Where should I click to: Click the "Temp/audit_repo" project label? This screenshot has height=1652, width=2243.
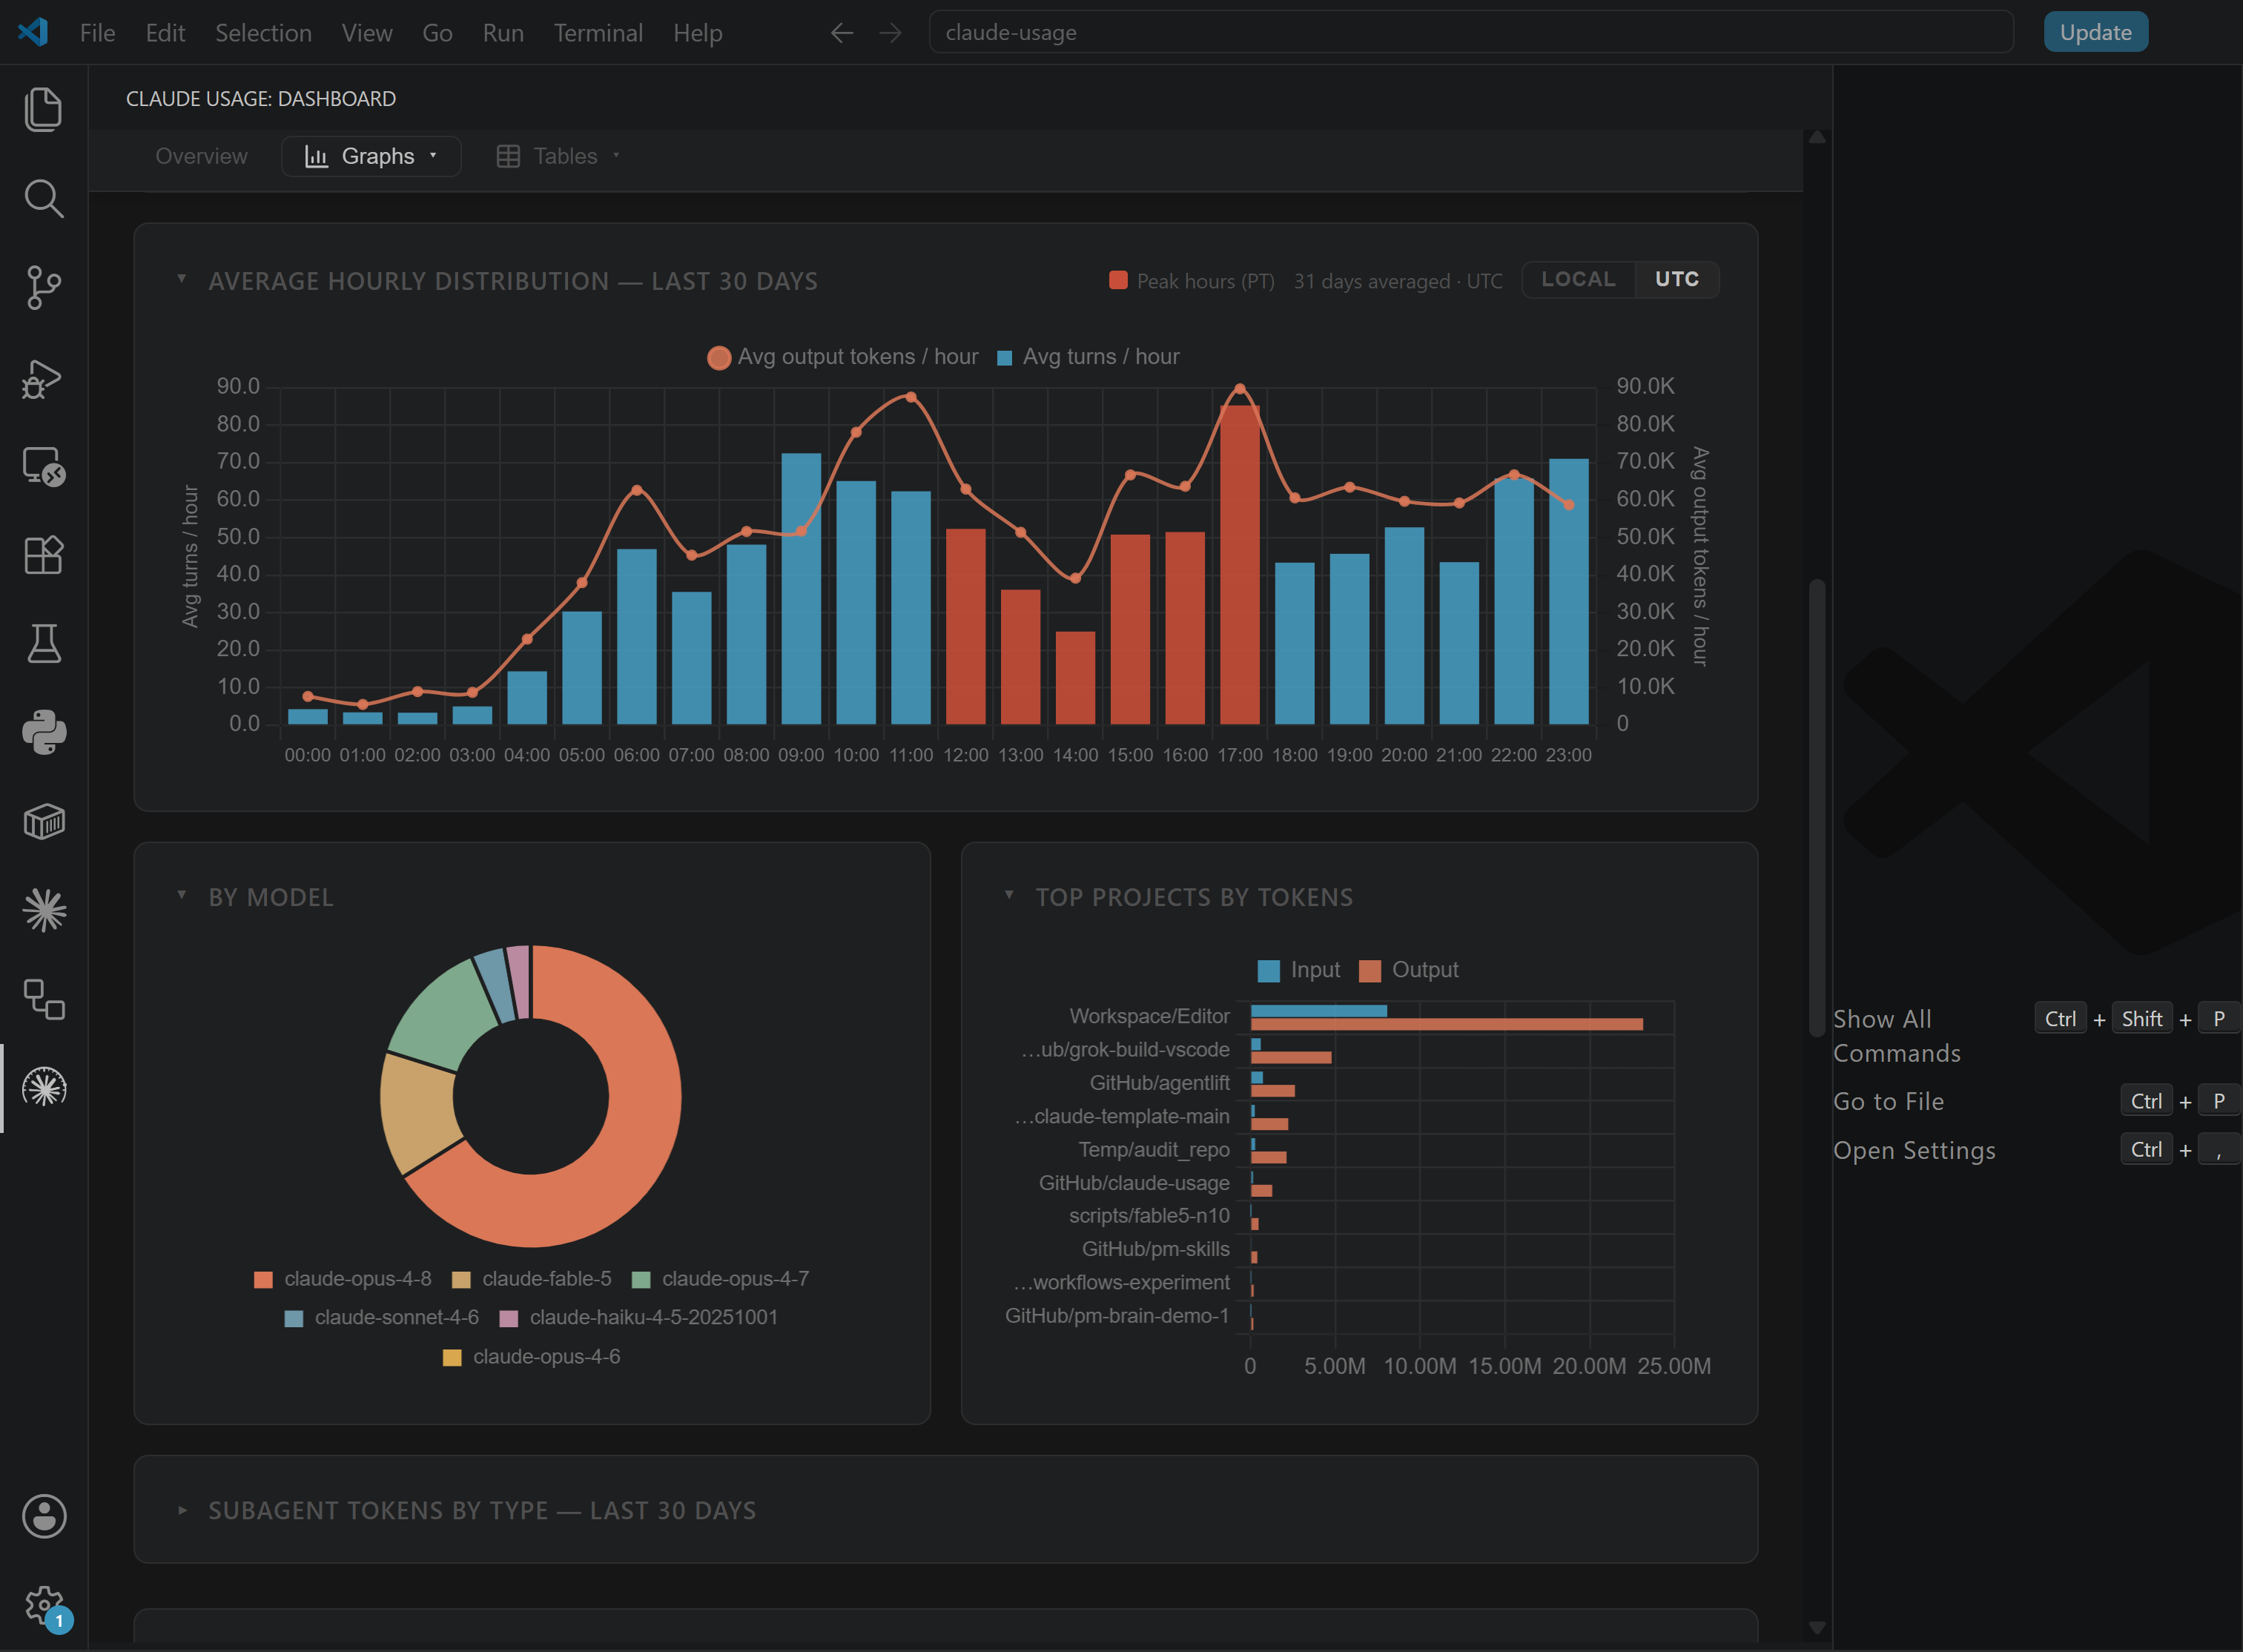point(1153,1150)
